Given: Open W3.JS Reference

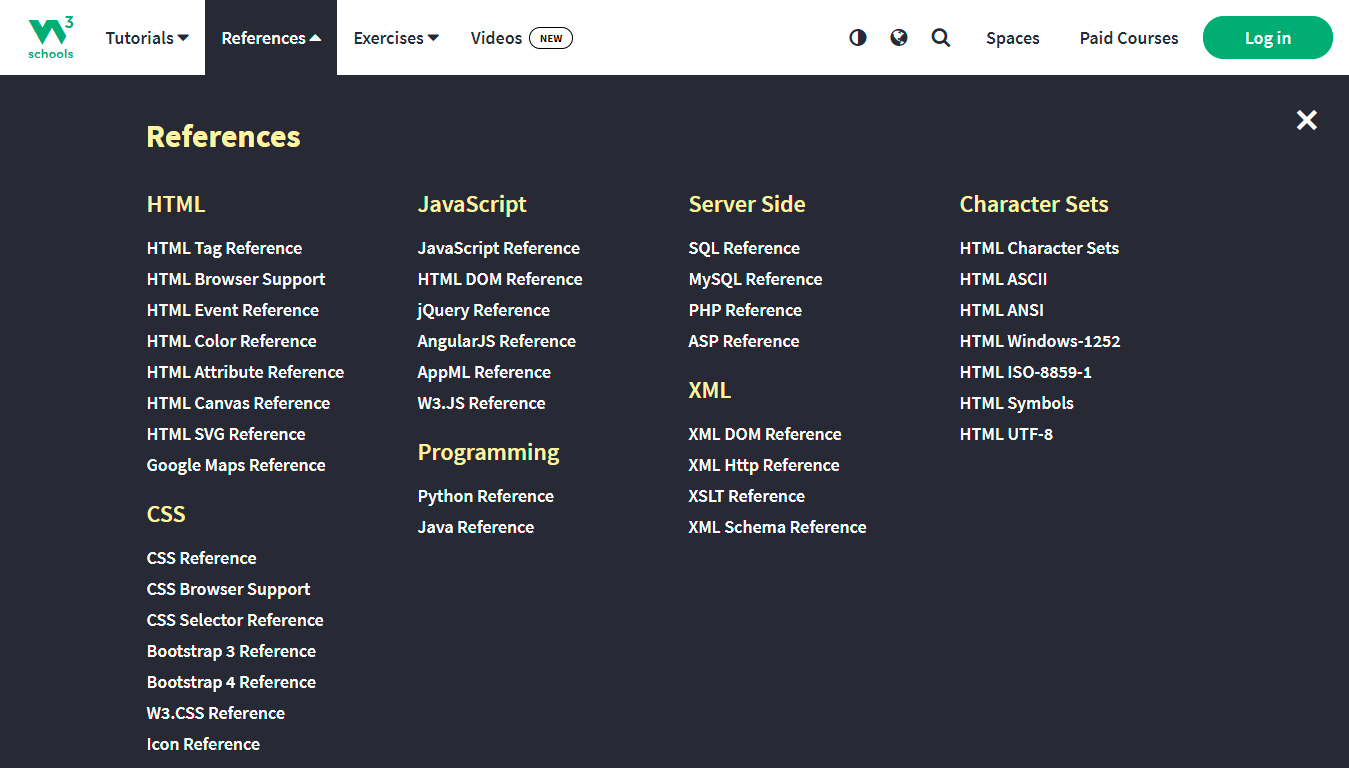Looking at the screenshot, I should point(482,403).
